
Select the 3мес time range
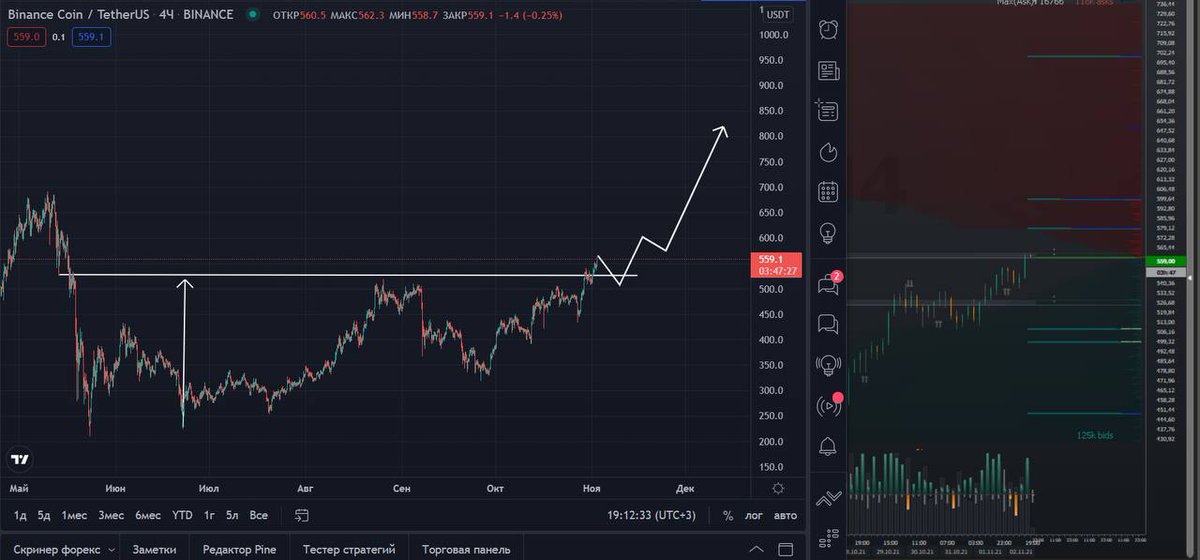111,515
